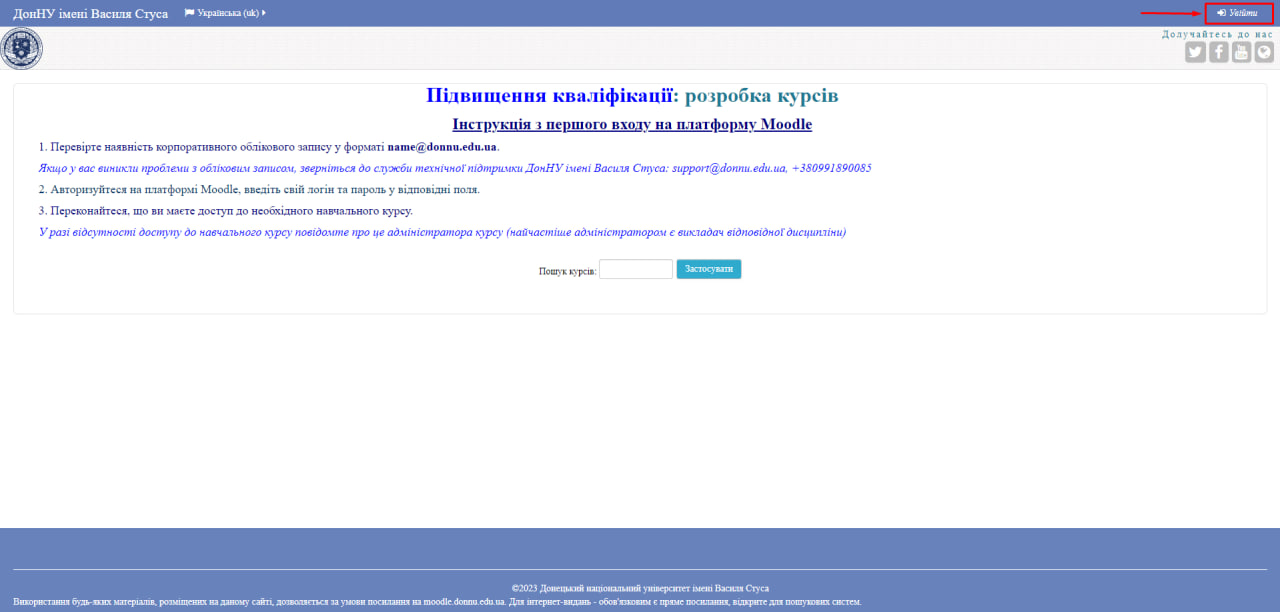Click the Інструкція з першого входу heading

click(632, 125)
